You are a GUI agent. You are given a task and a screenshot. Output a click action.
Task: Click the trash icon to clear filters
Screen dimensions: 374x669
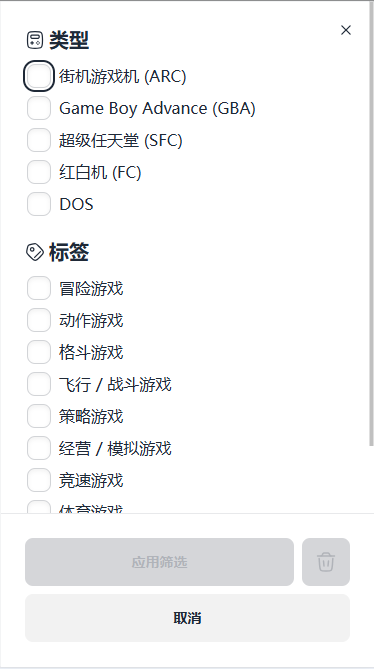(x=326, y=561)
